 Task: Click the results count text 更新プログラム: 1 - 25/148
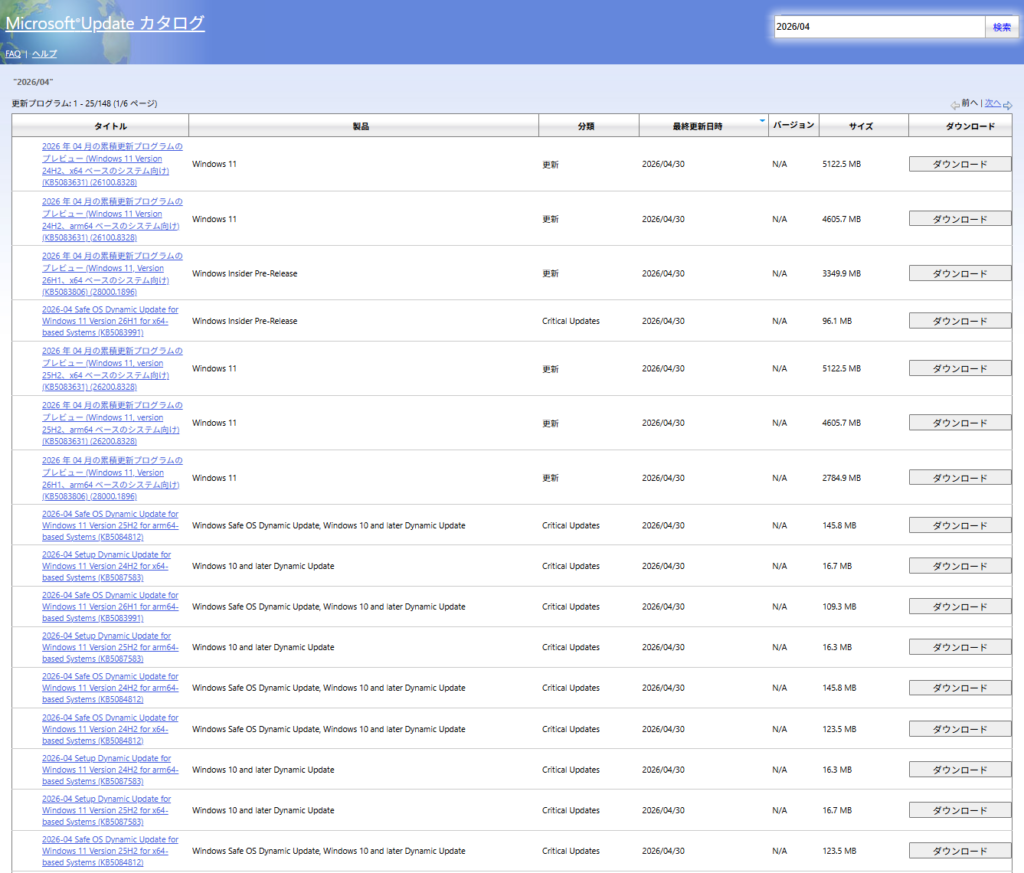[84, 104]
